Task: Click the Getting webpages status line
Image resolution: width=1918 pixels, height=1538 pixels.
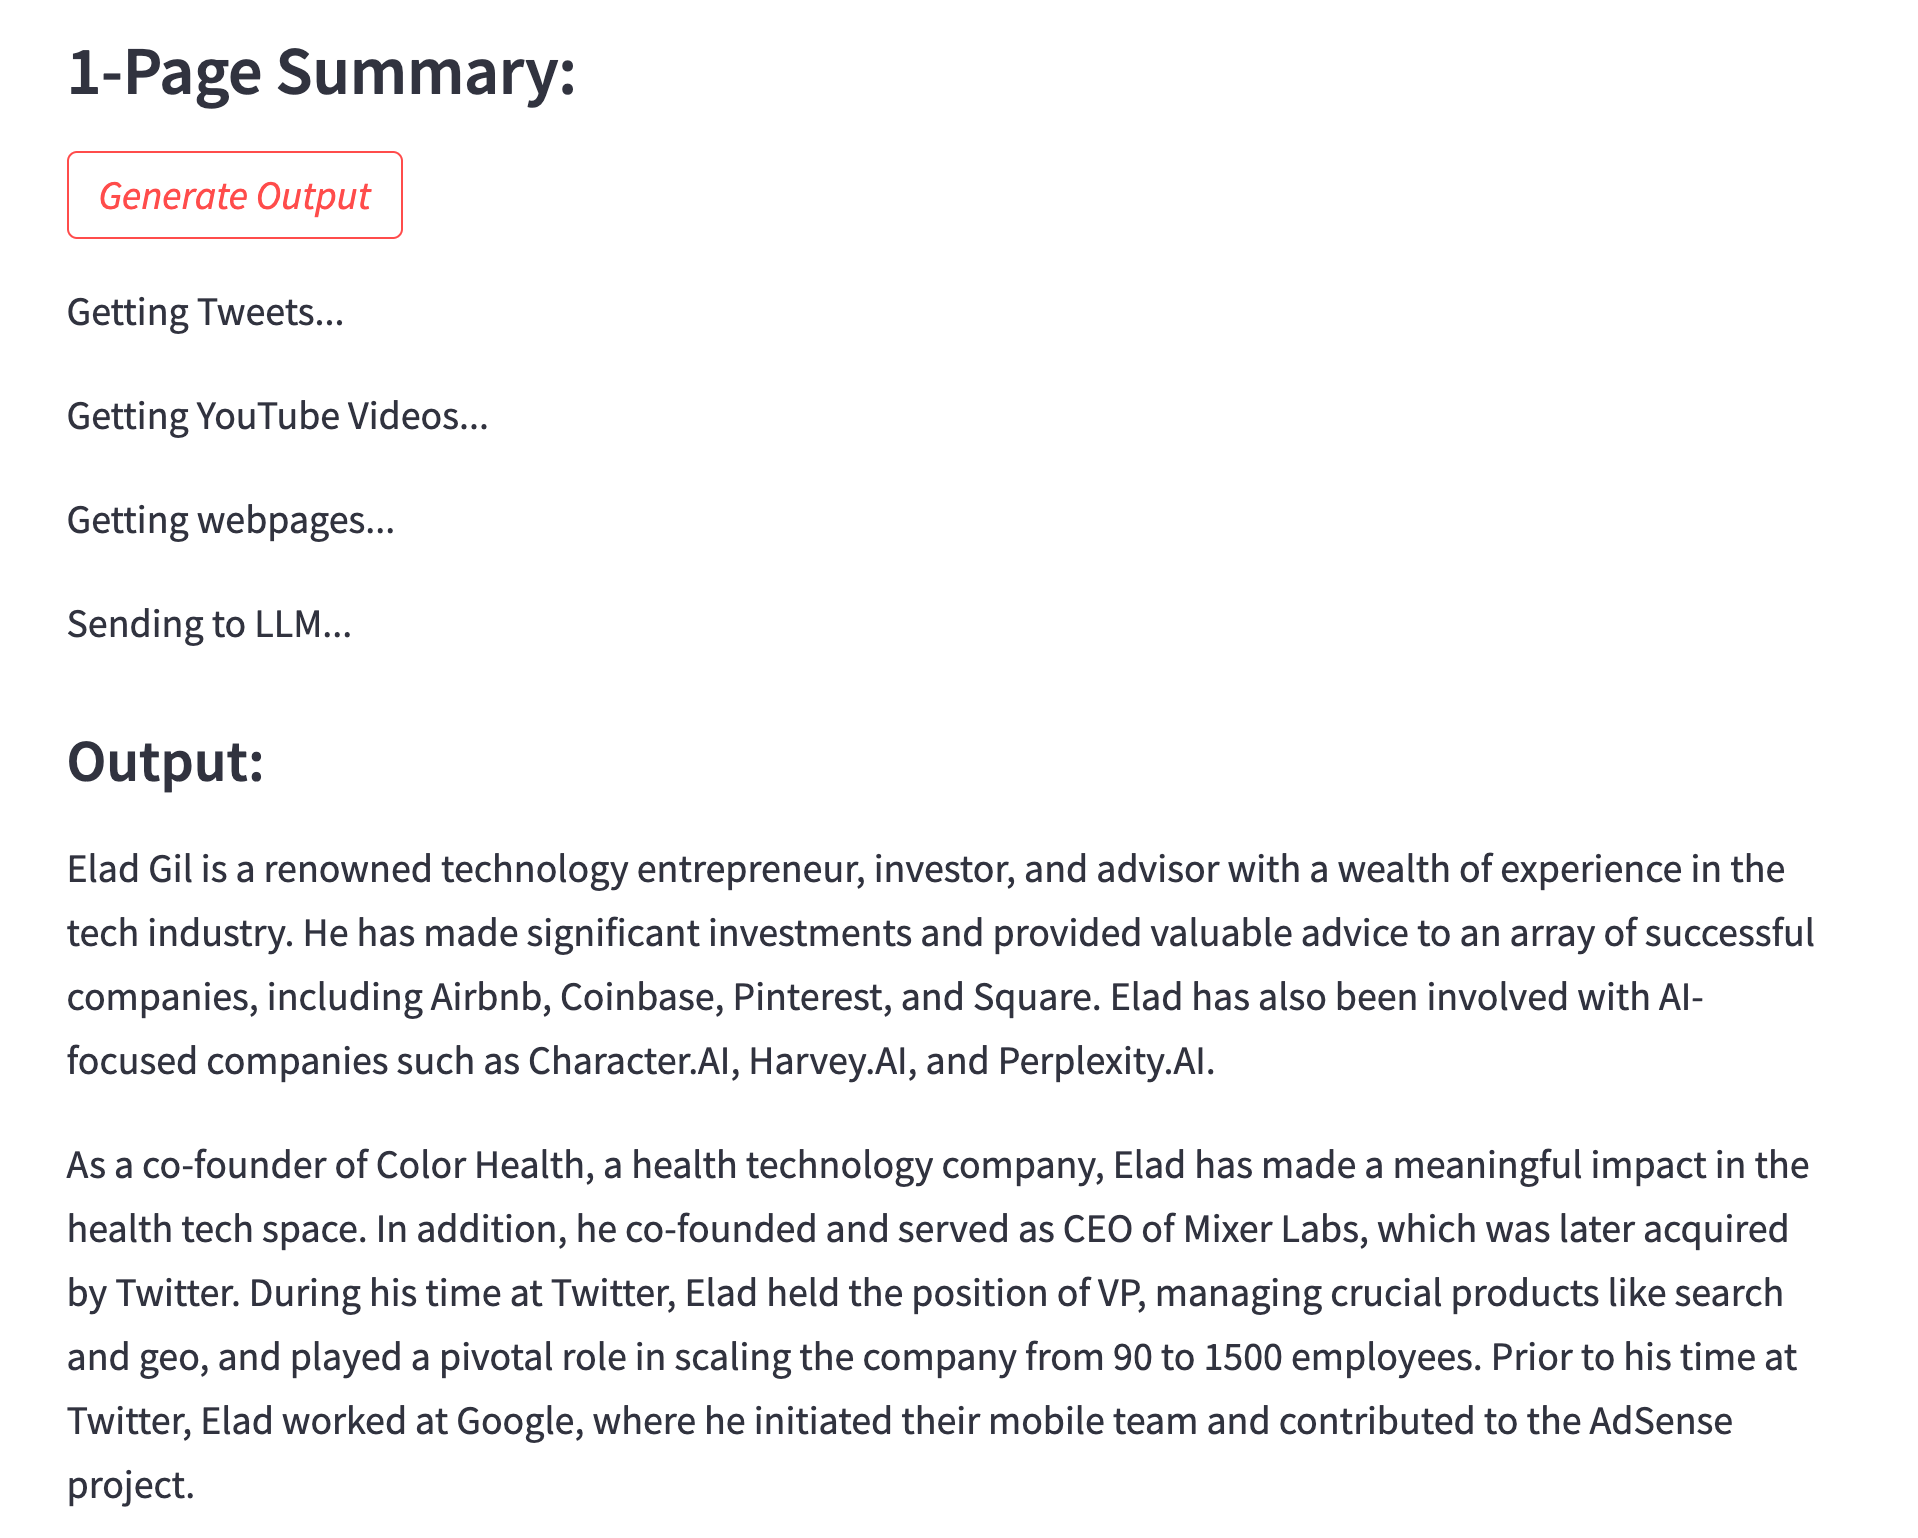Action: point(230,521)
